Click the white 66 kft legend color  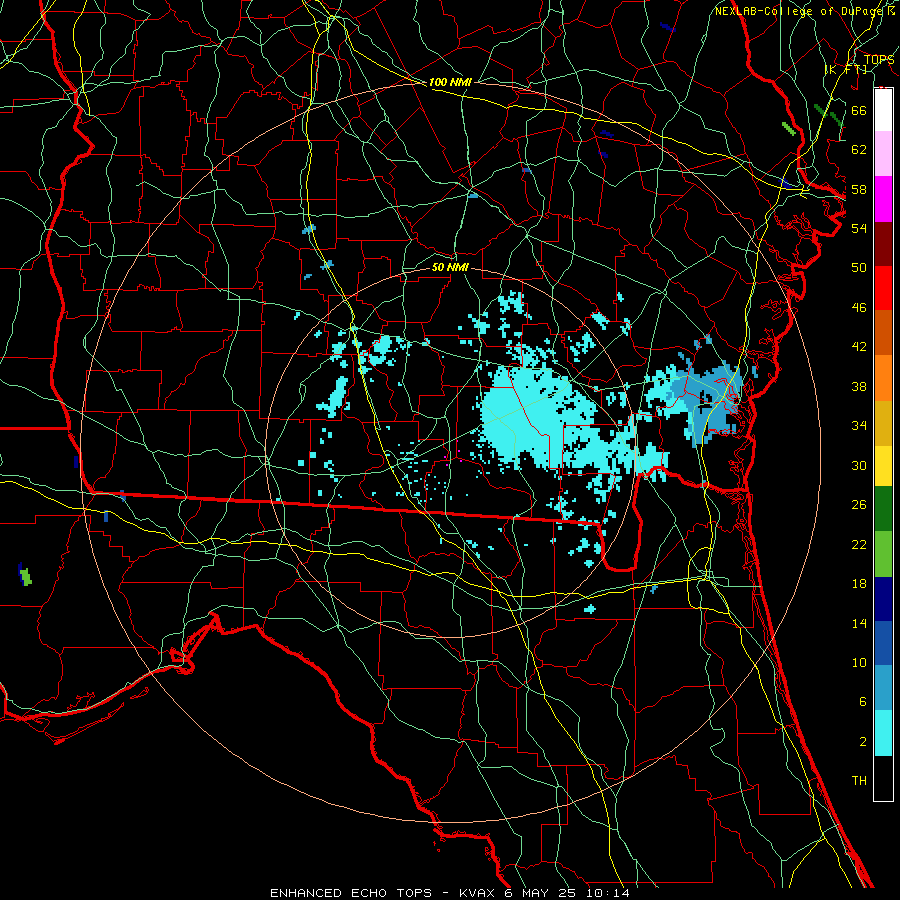[x=883, y=110]
